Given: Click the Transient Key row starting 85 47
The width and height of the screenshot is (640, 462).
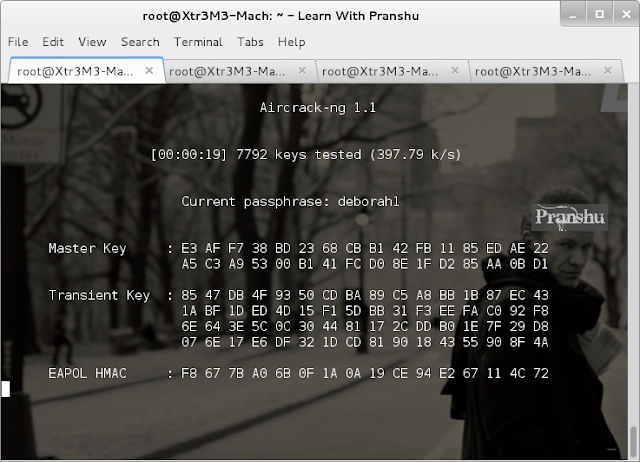Looking at the screenshot, I should (365, 295).
